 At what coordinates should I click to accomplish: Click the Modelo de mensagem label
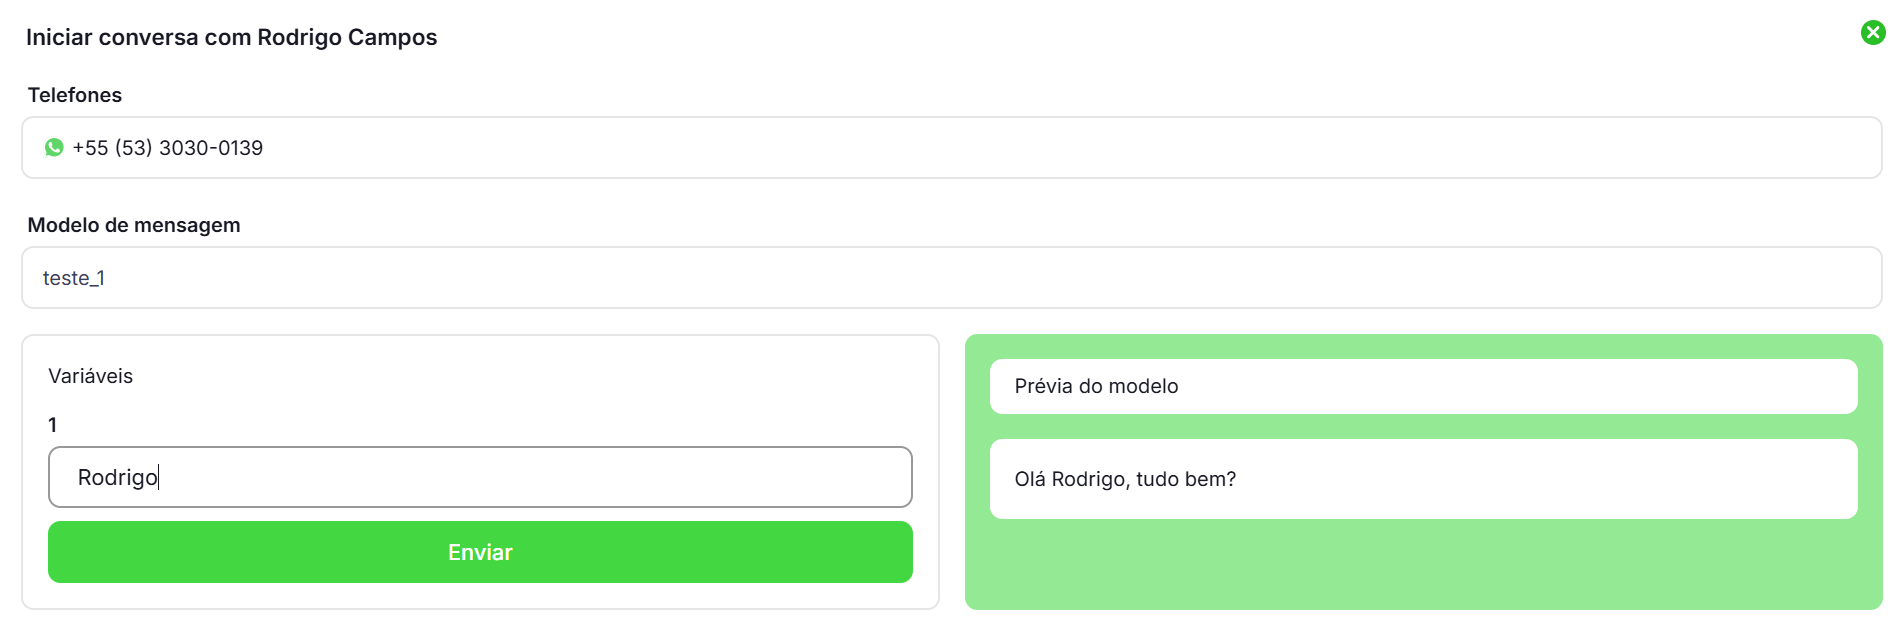134,225
